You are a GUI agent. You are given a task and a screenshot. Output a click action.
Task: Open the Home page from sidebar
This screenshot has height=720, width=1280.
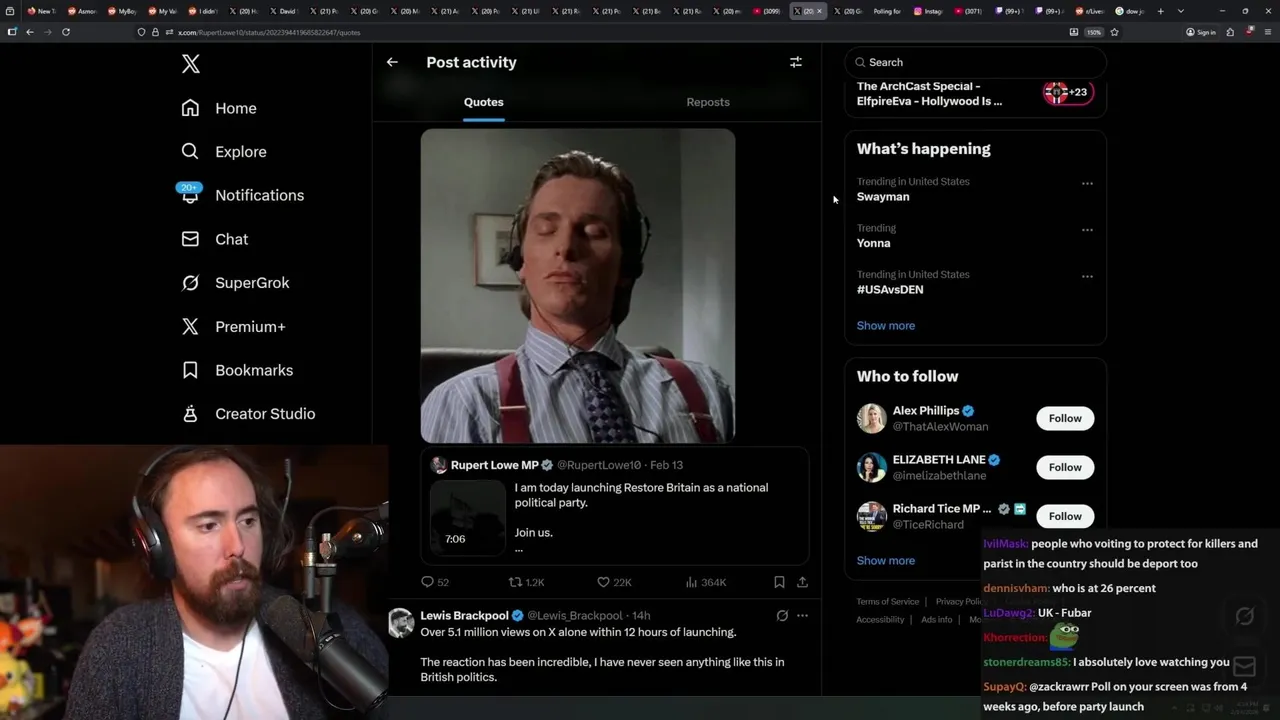219,108
